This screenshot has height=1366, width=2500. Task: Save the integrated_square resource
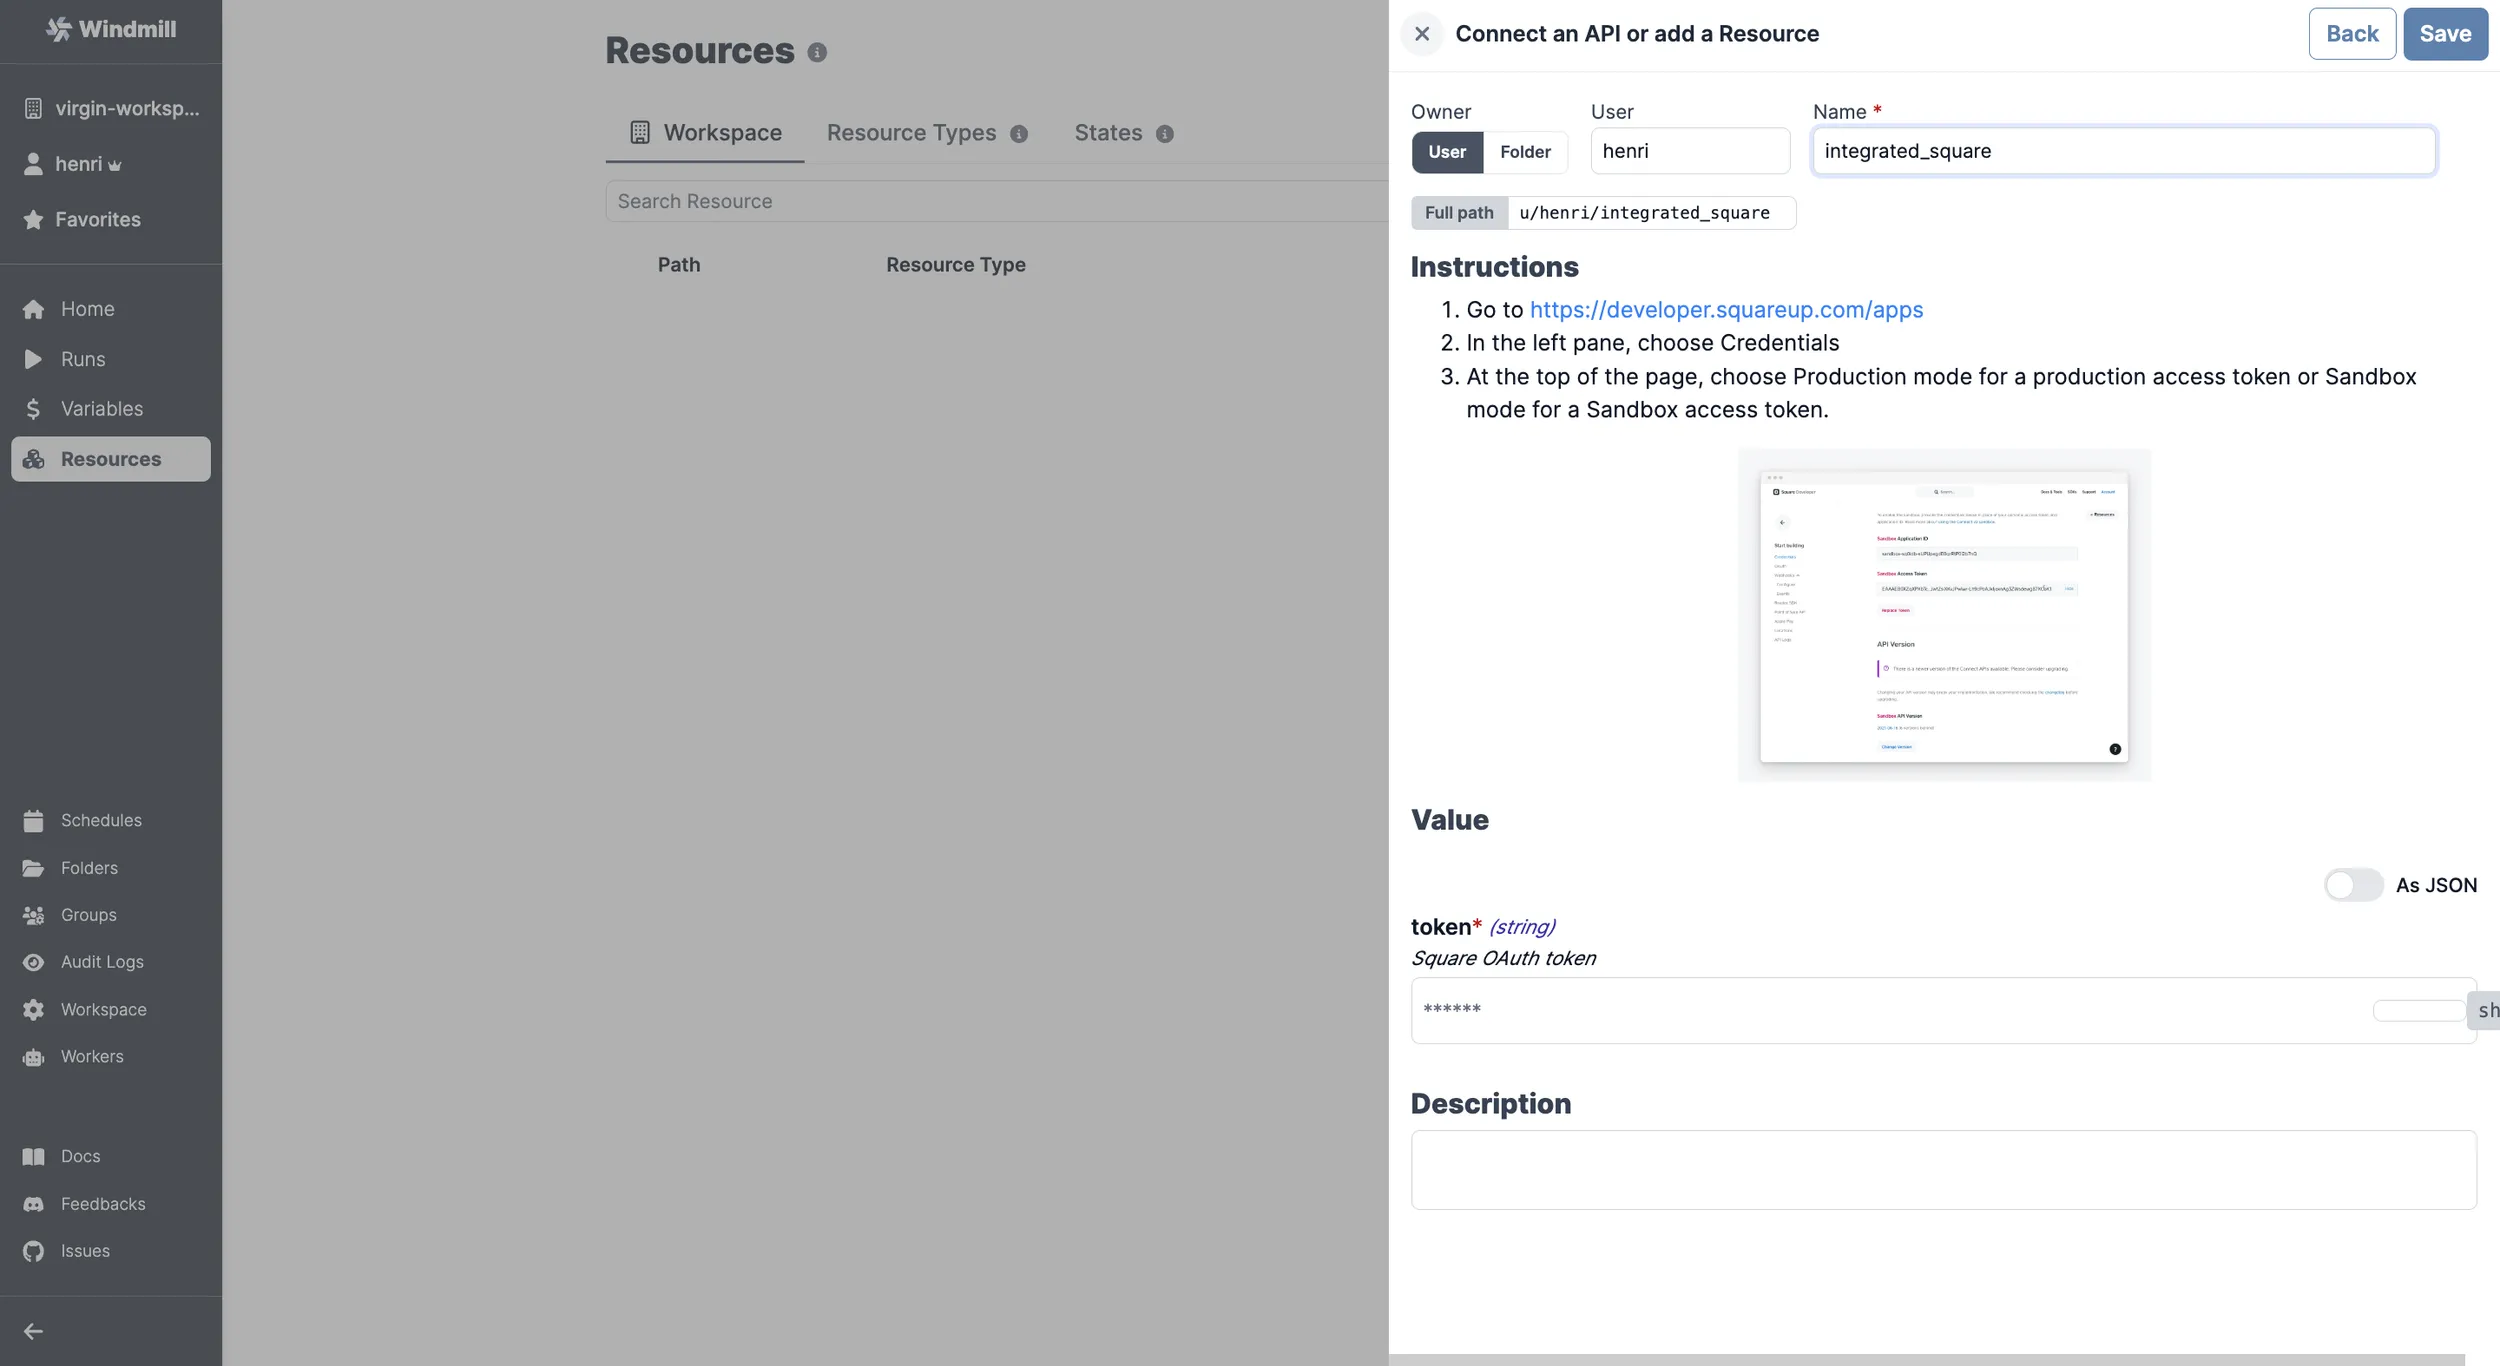click(2444, 33)
